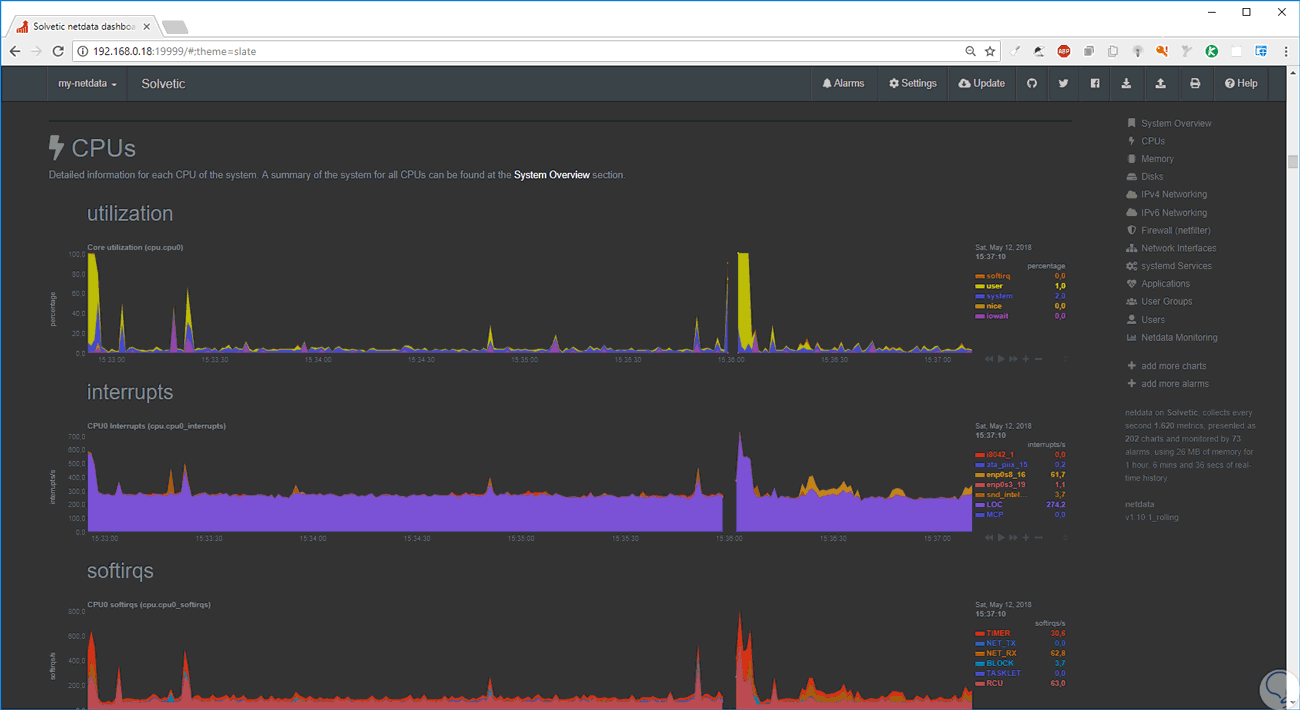
Task: Expand the Memory section in sidebar
Action: click(1157, 159)
